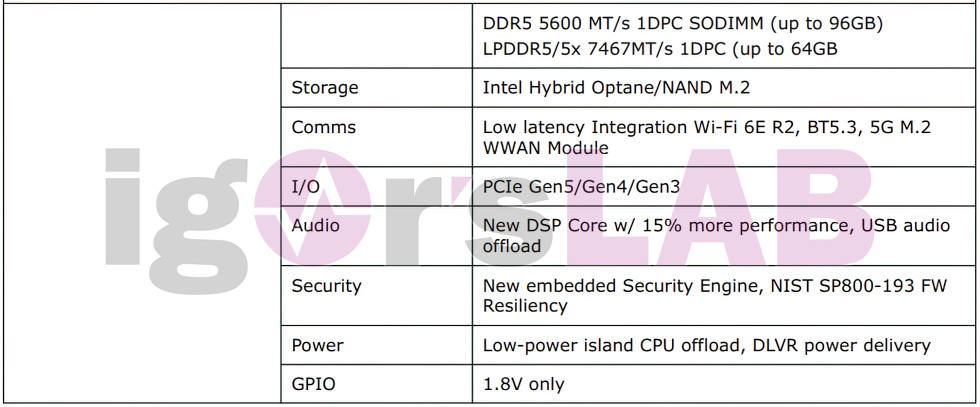Click the LPDDR5/5x 7467MT/s line
The width and height of the screenshot is (980, 407).
coord(660,48)
